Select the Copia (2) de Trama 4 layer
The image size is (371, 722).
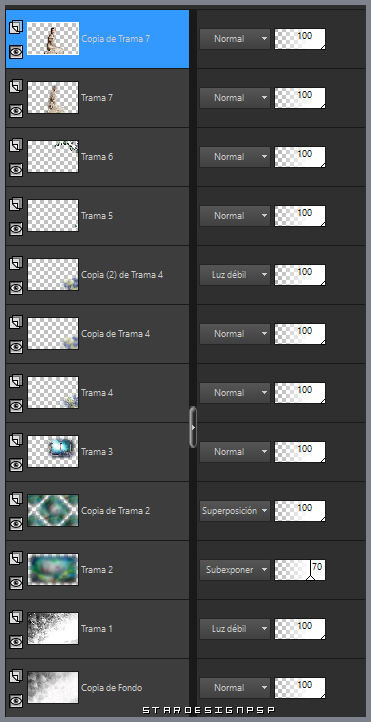[x=98, y=275]
